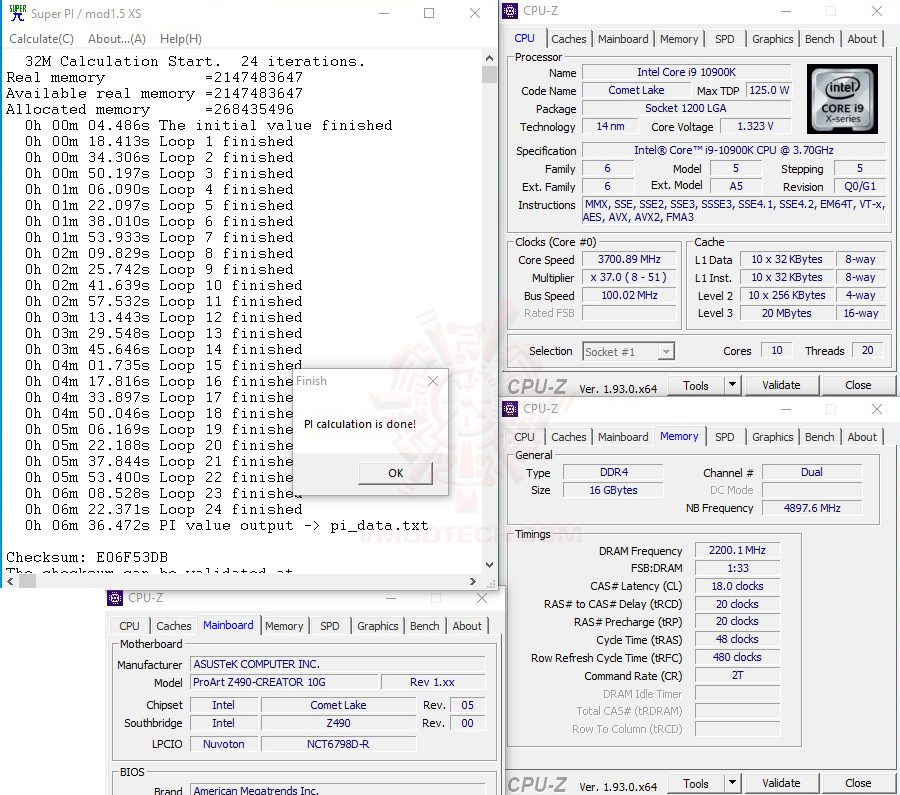Click the CPU-Z icon on the Memory window
This screenshot has width=900, height=795.
[508, 409]
